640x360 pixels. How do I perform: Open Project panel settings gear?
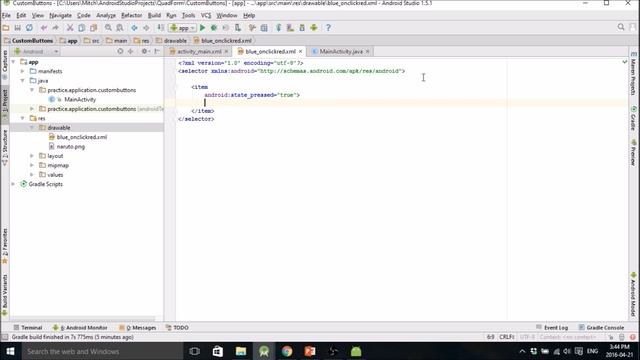144,51
